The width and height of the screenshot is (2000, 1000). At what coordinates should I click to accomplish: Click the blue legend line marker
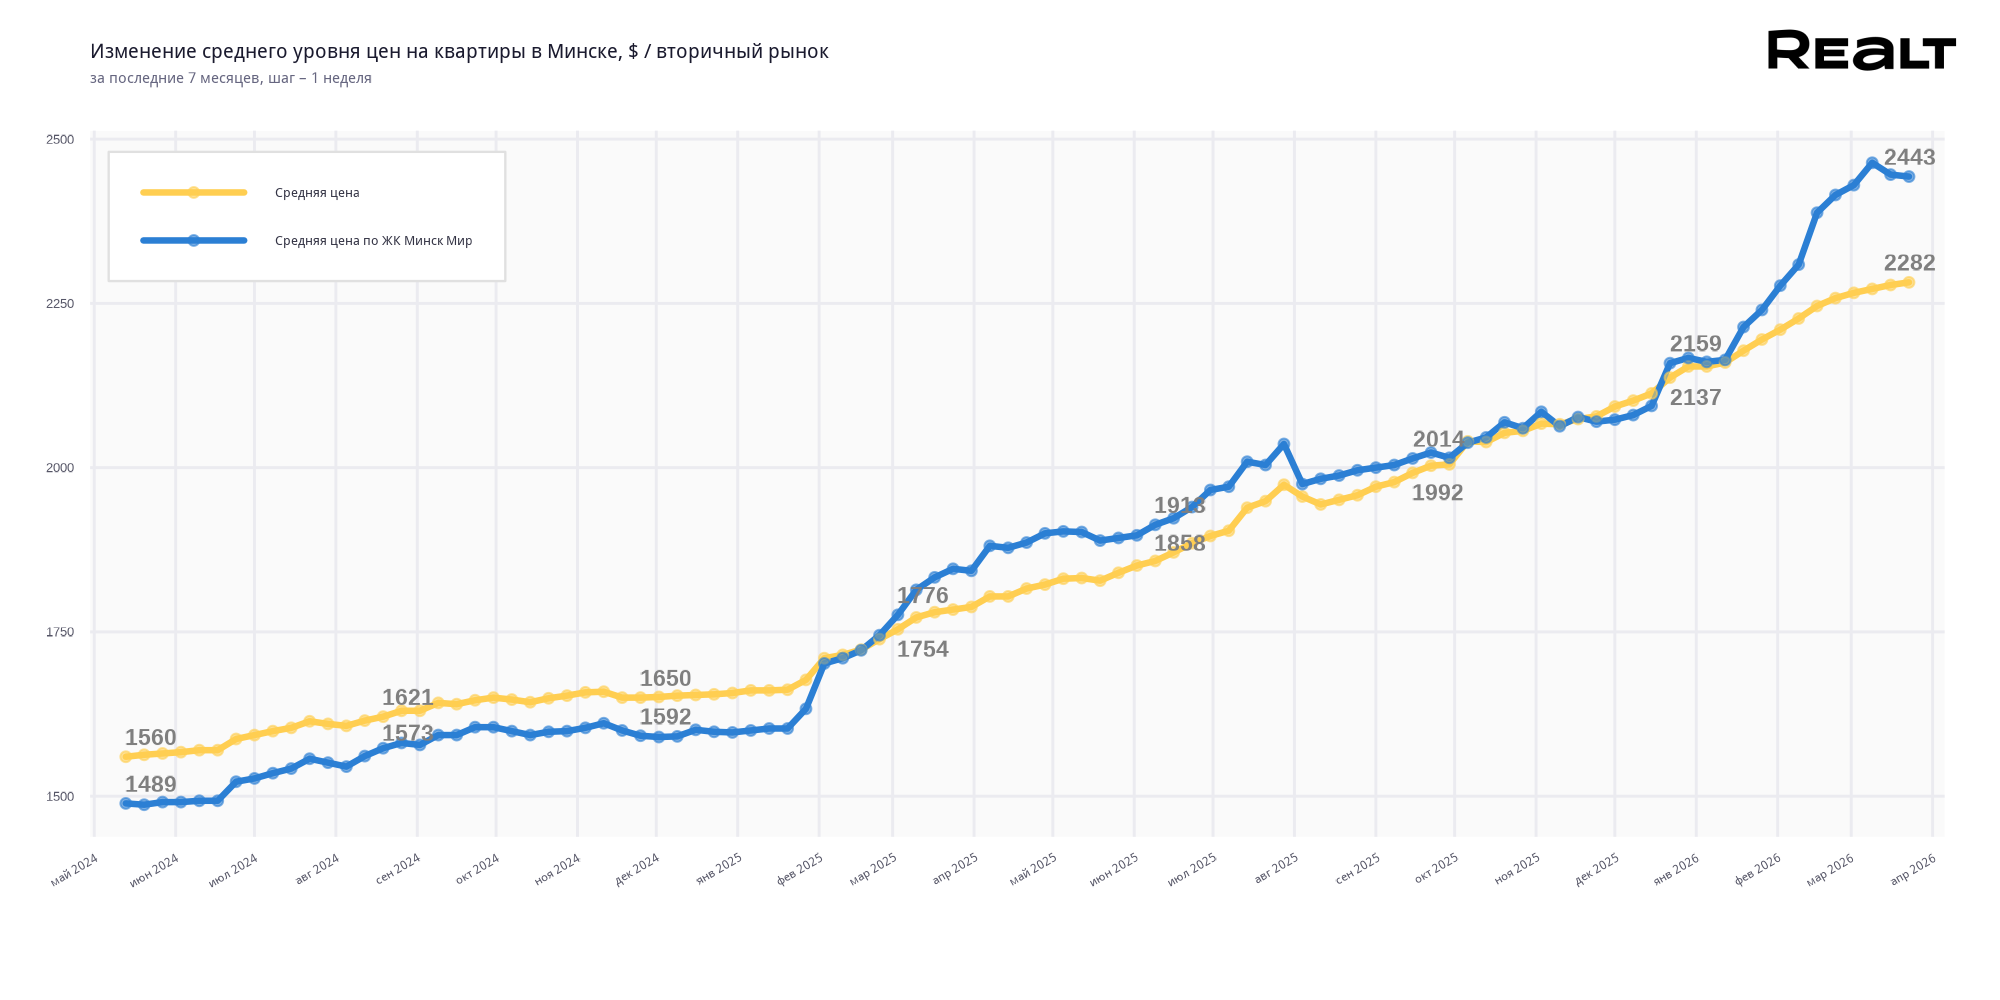(194, 240)
